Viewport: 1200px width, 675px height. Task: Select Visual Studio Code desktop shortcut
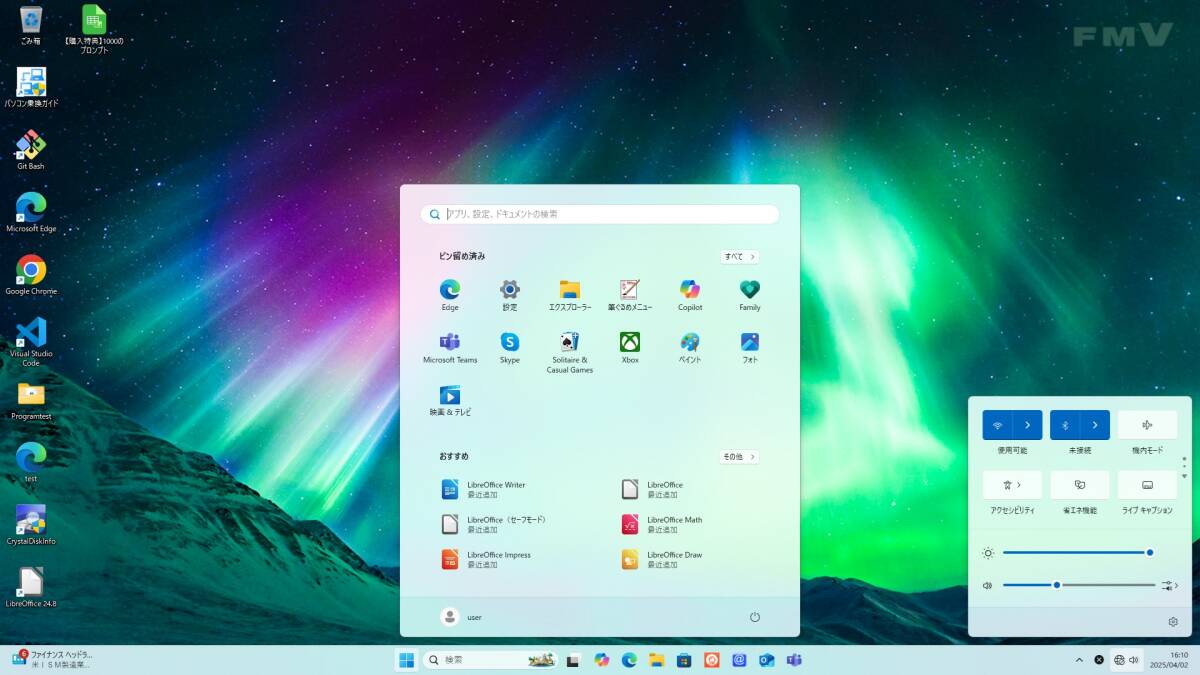point(31,341)
